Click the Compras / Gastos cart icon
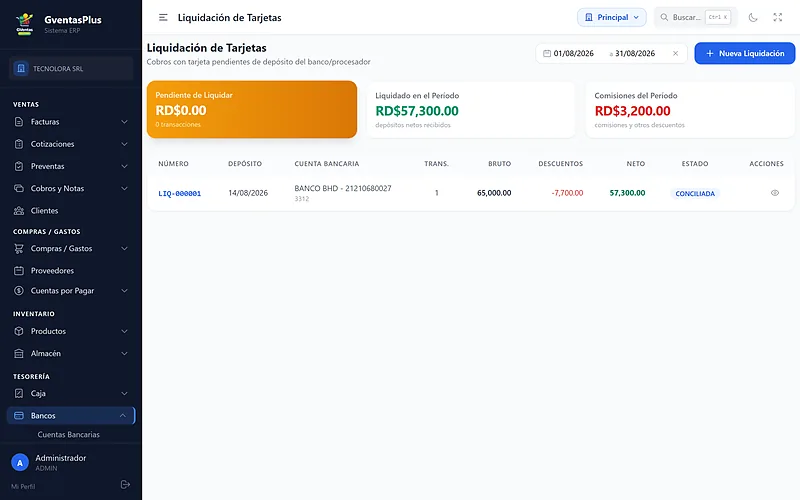The width and height of the screenshot is (800, 500). 19,248
